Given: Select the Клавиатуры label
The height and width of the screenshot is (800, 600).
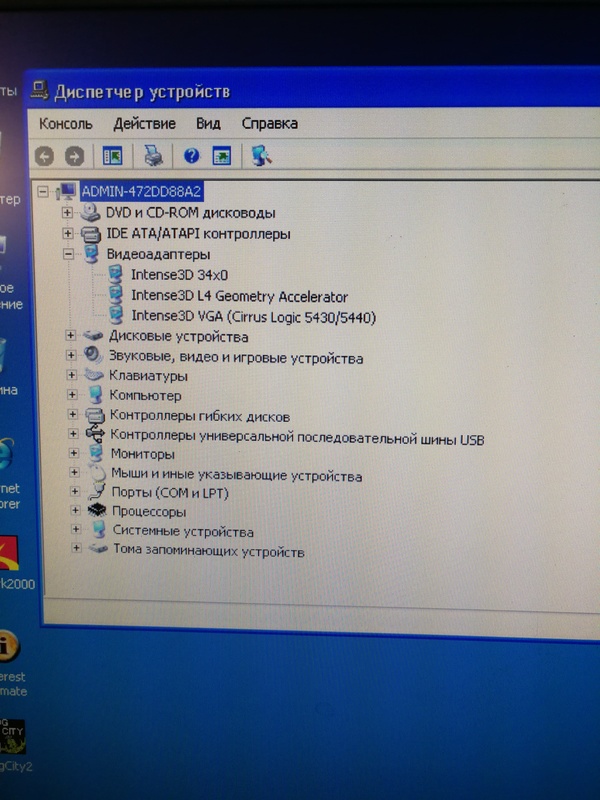Looking at the screenshot, I should tap(148, 376).
